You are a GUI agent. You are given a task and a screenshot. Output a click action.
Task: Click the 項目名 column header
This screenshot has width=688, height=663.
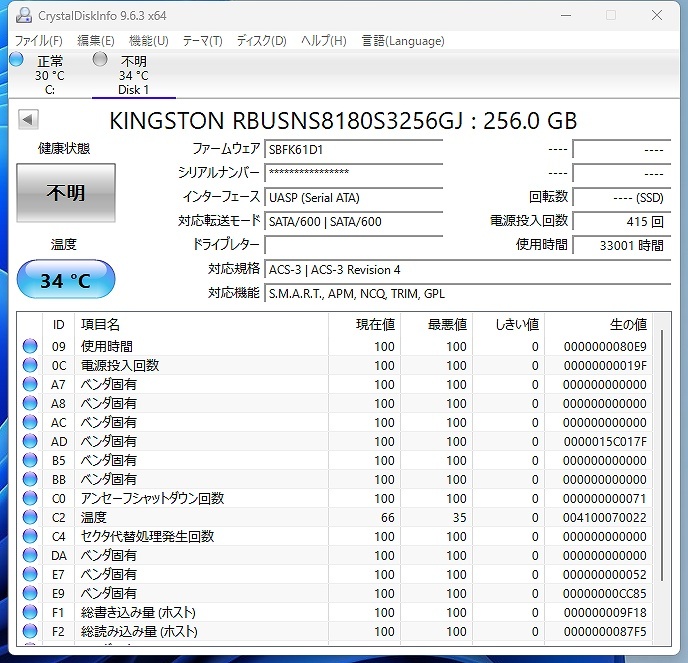pos(201,325)
